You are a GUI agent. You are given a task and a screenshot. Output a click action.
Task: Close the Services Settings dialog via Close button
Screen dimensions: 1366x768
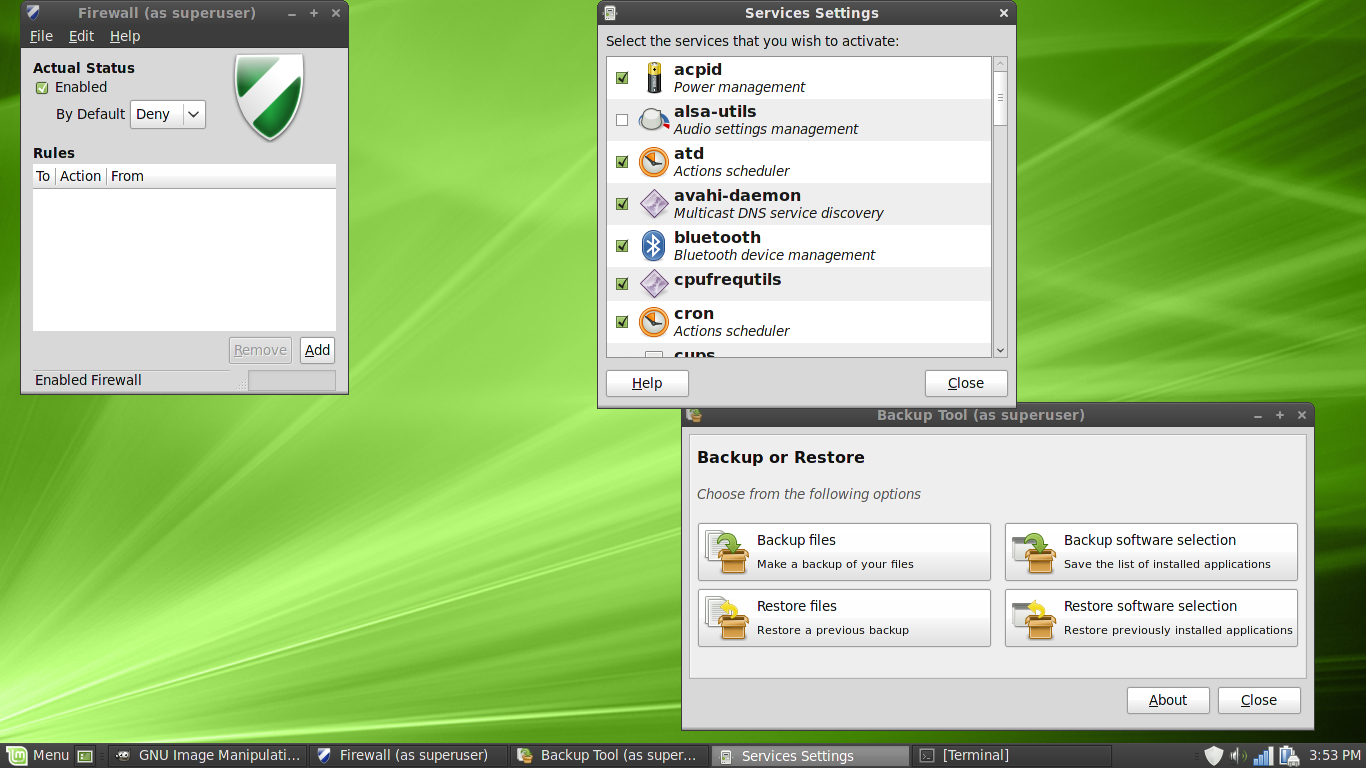966,383
